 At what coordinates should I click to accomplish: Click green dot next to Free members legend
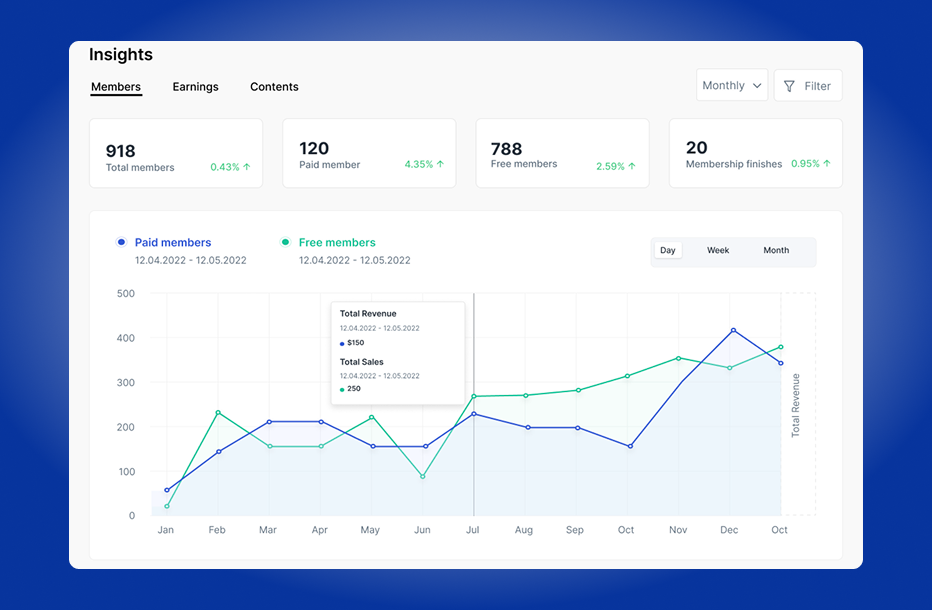pyautogui.click(x=285, y=242)
